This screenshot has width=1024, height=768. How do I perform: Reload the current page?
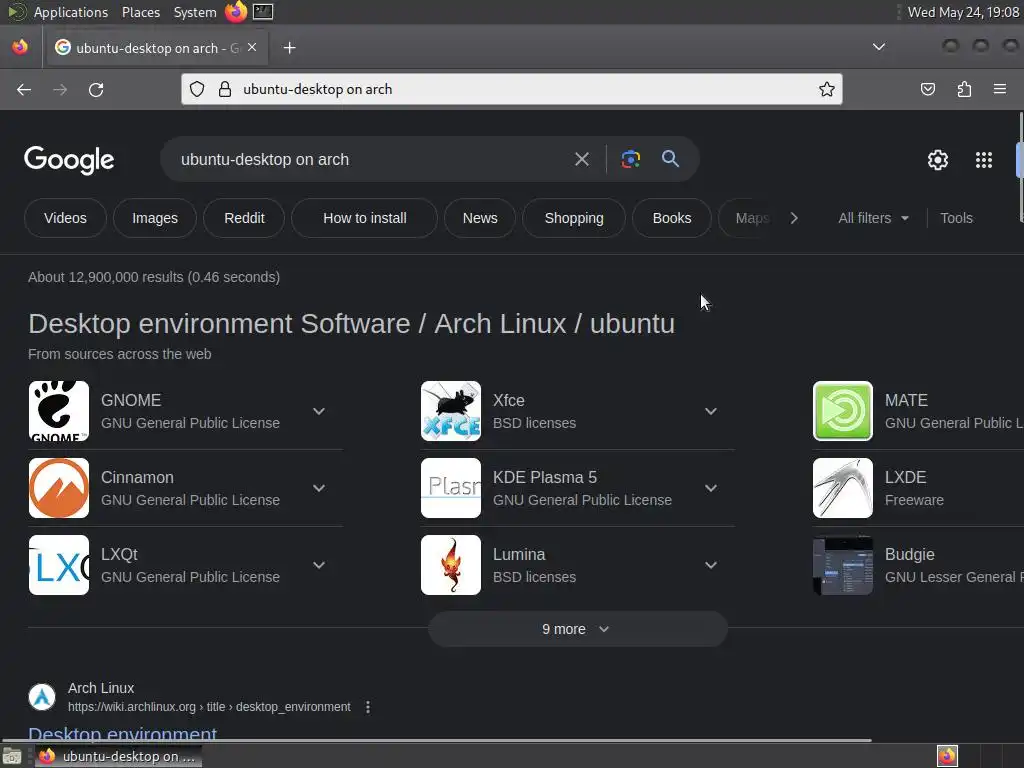96,89
